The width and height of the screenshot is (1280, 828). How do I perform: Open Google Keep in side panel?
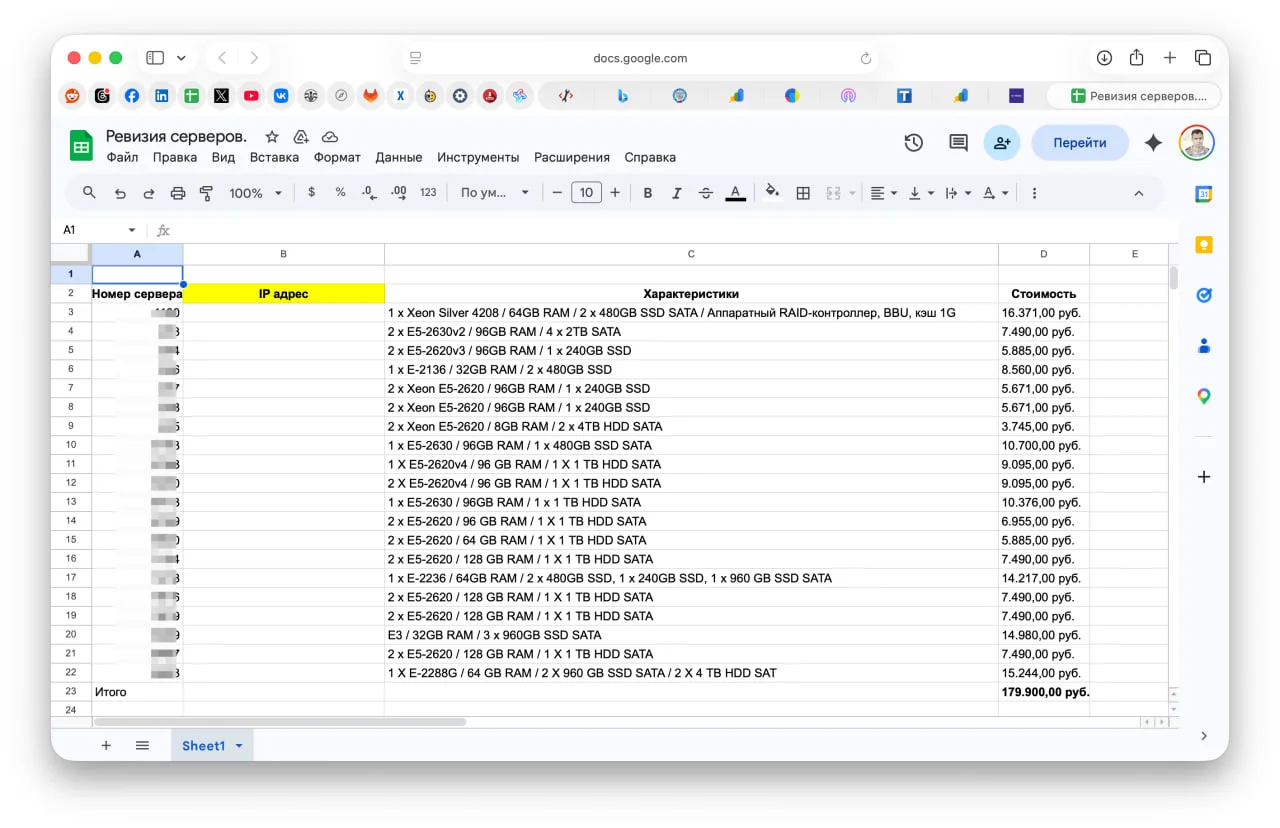[x=1204, y=245]
